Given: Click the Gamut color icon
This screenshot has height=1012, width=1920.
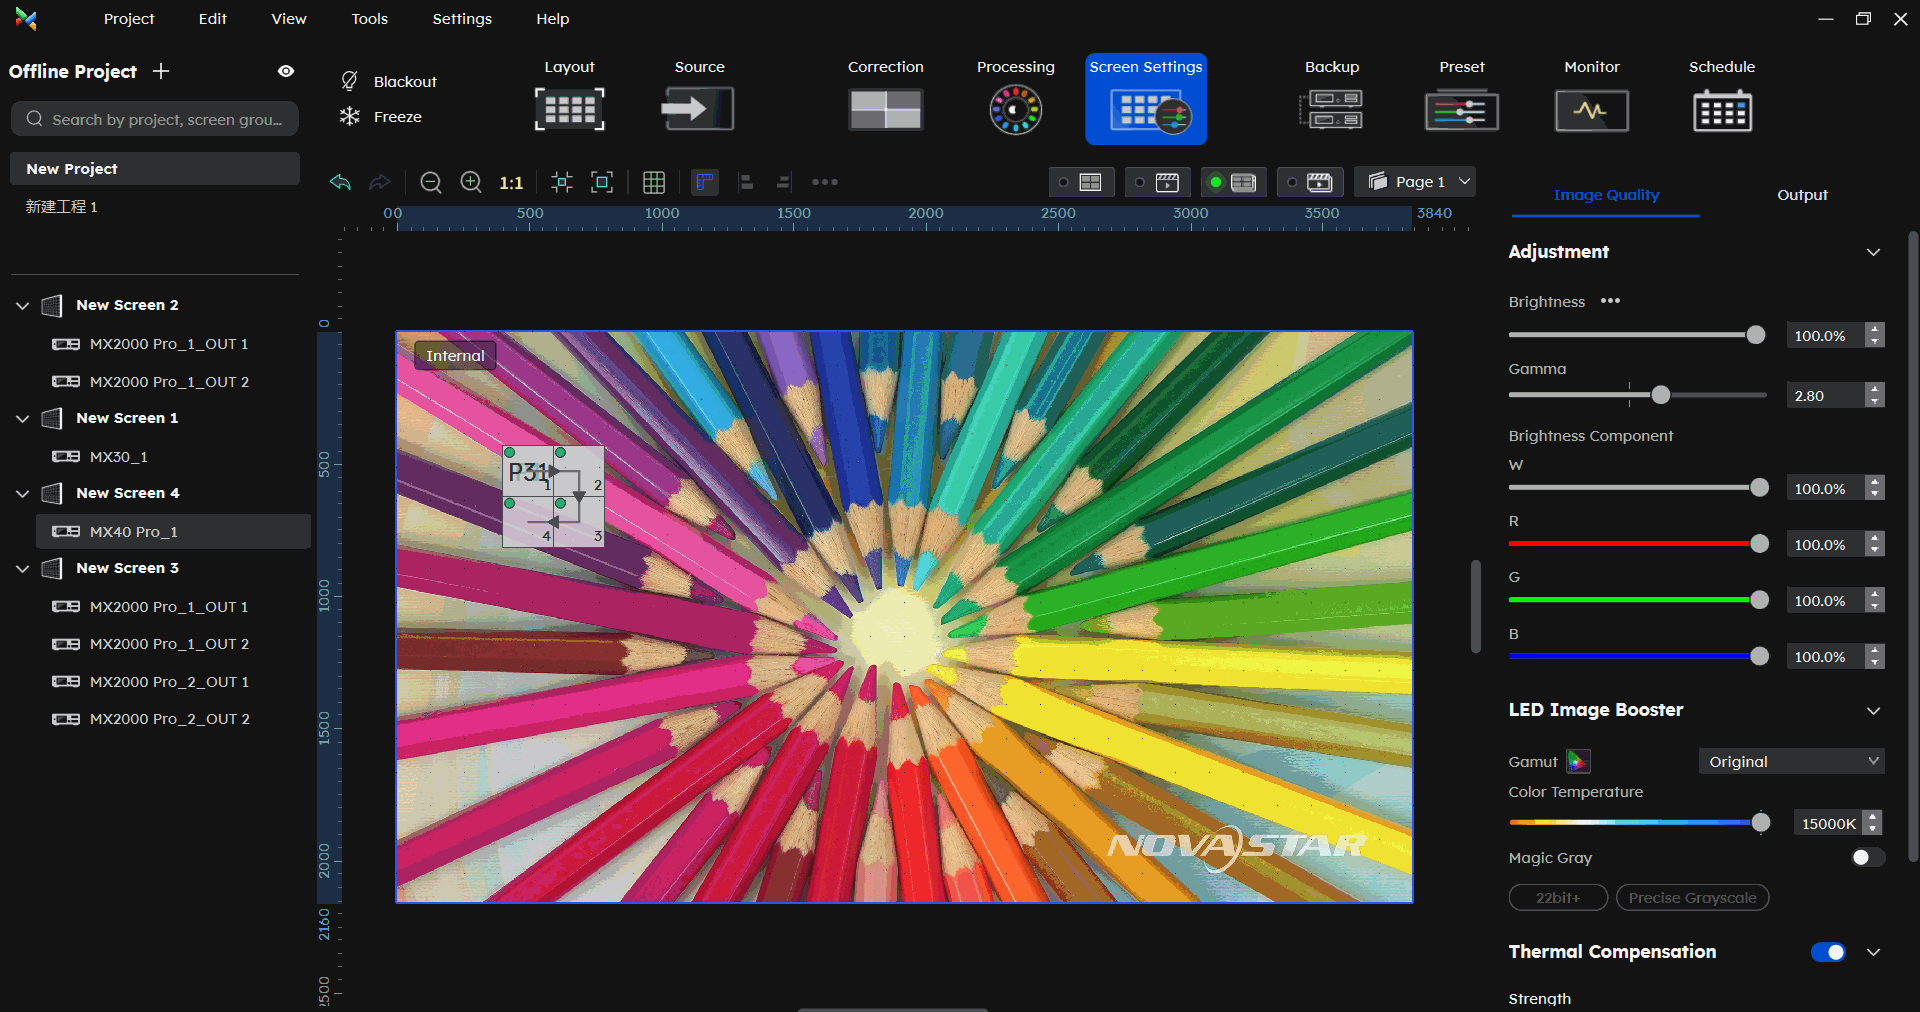Looking at the screenshot, I should (1578, 762).
